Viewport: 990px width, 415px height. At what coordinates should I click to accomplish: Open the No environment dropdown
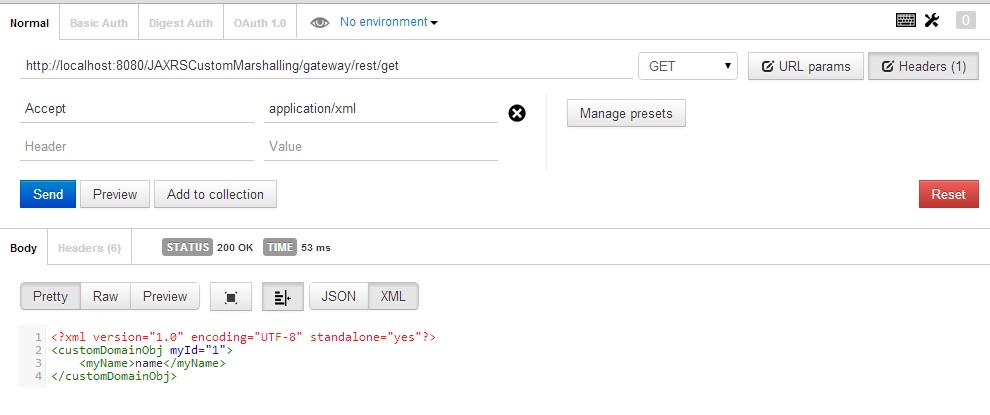(389, 22)
